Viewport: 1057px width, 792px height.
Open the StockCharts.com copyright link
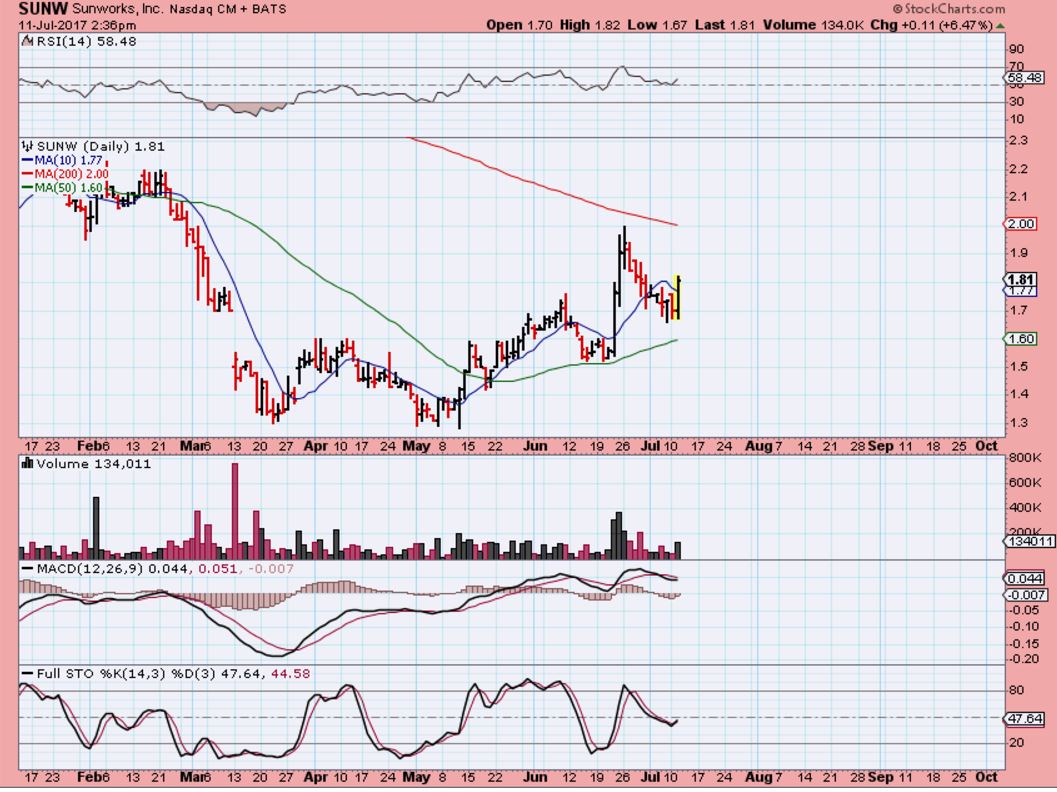pyautogui.click(x=948, y=9)
